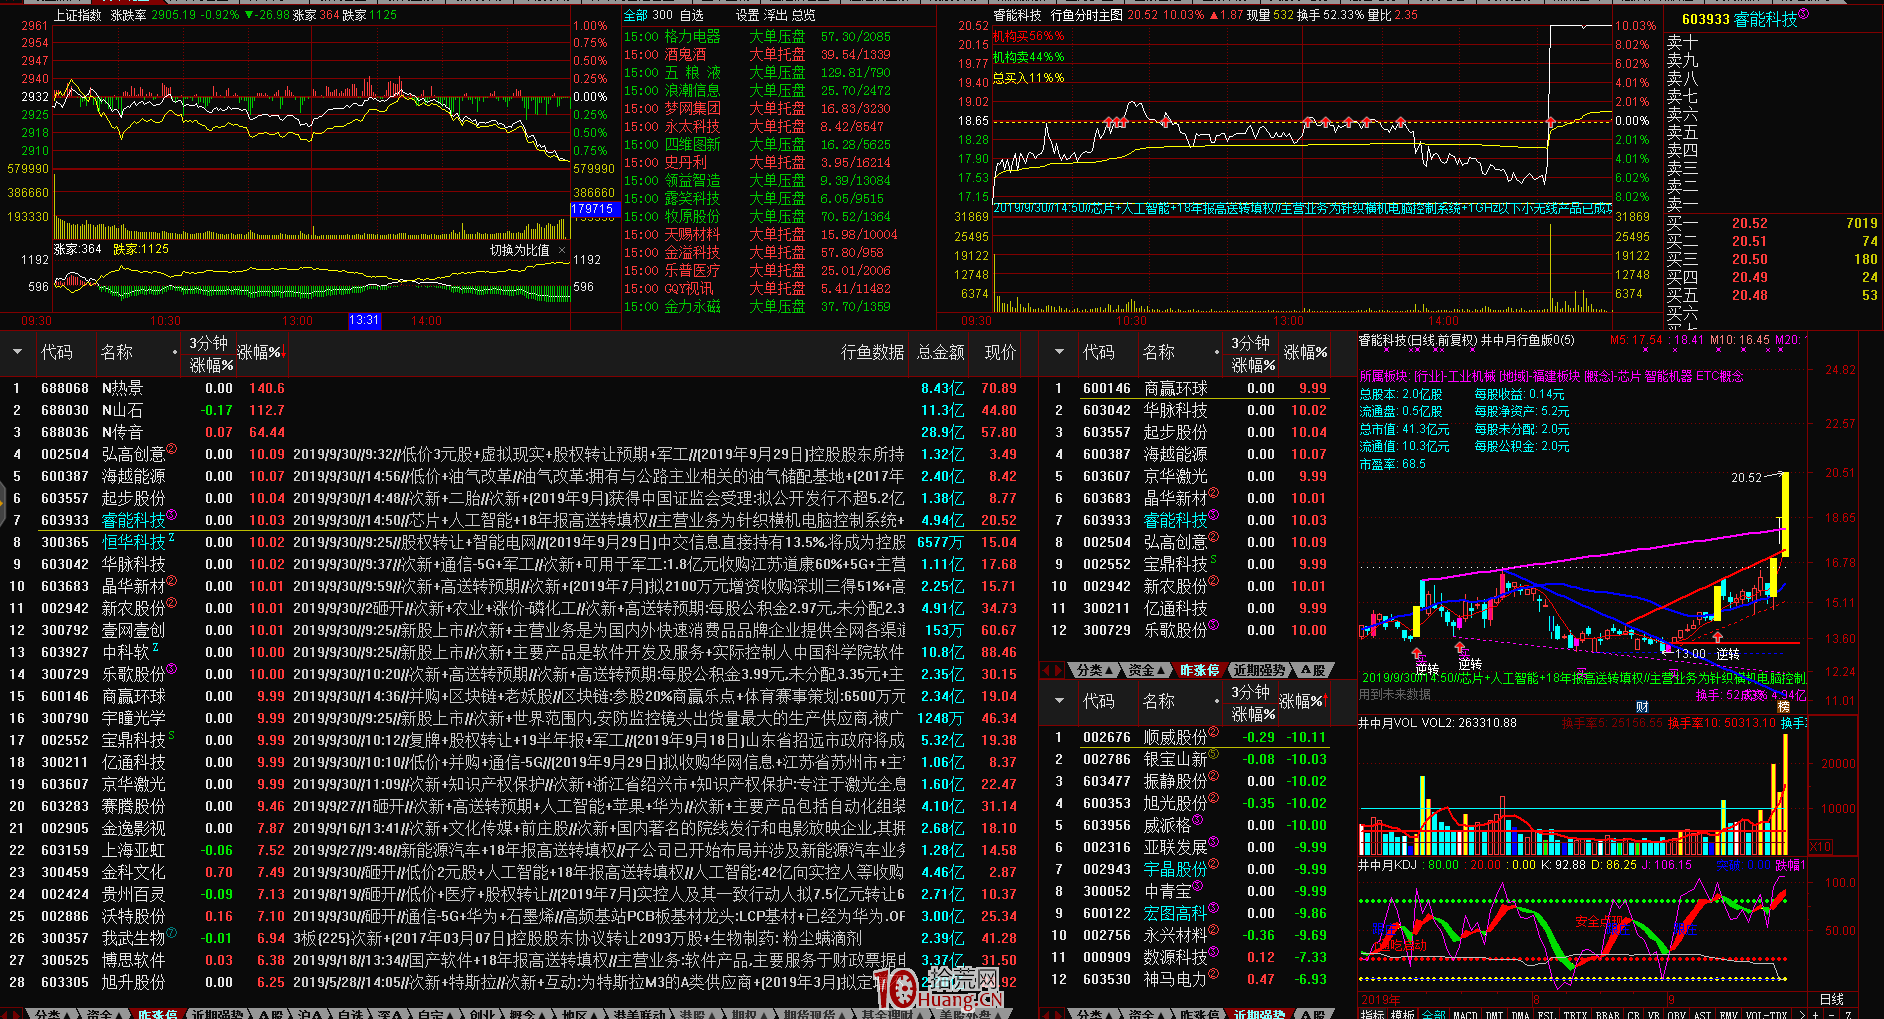Image resolution: width=1884 pixels, height=1019 pixels.
Task: Open 设置 above the big-order list
Action: (748, 15)
